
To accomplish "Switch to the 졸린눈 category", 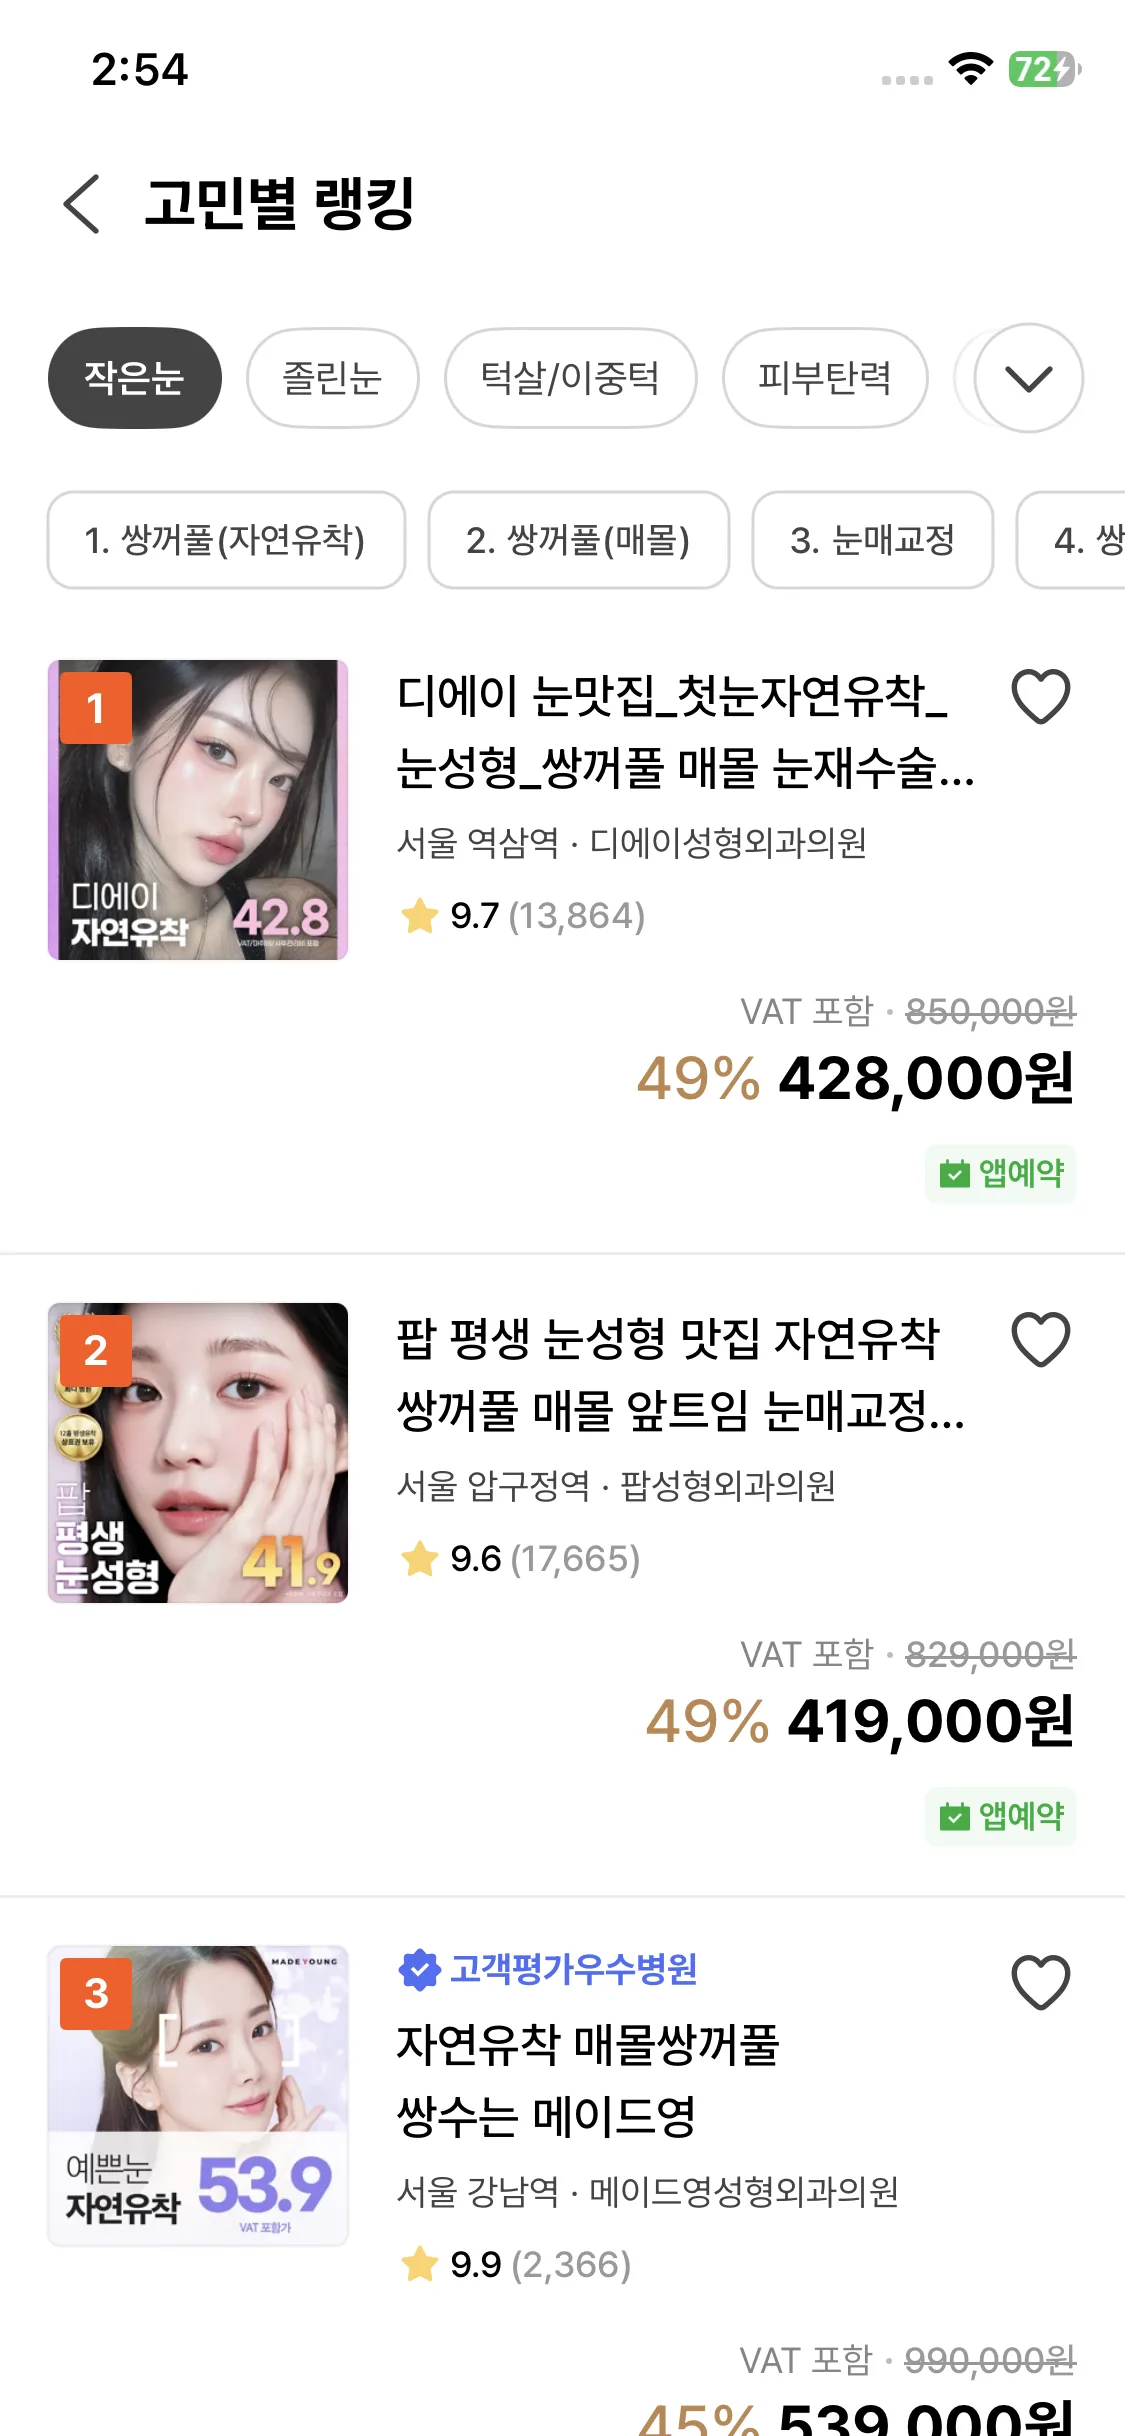I will tap(332, 378).
